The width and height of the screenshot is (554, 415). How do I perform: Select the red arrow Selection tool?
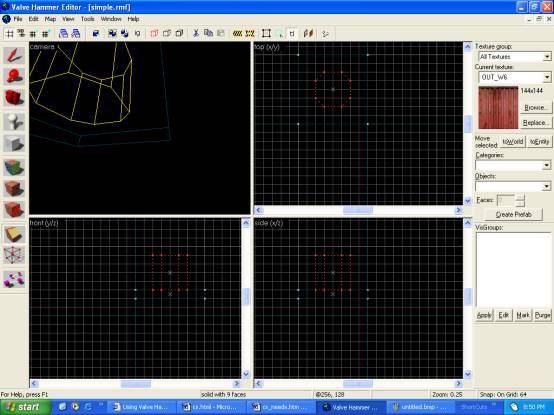pos(14,56)
